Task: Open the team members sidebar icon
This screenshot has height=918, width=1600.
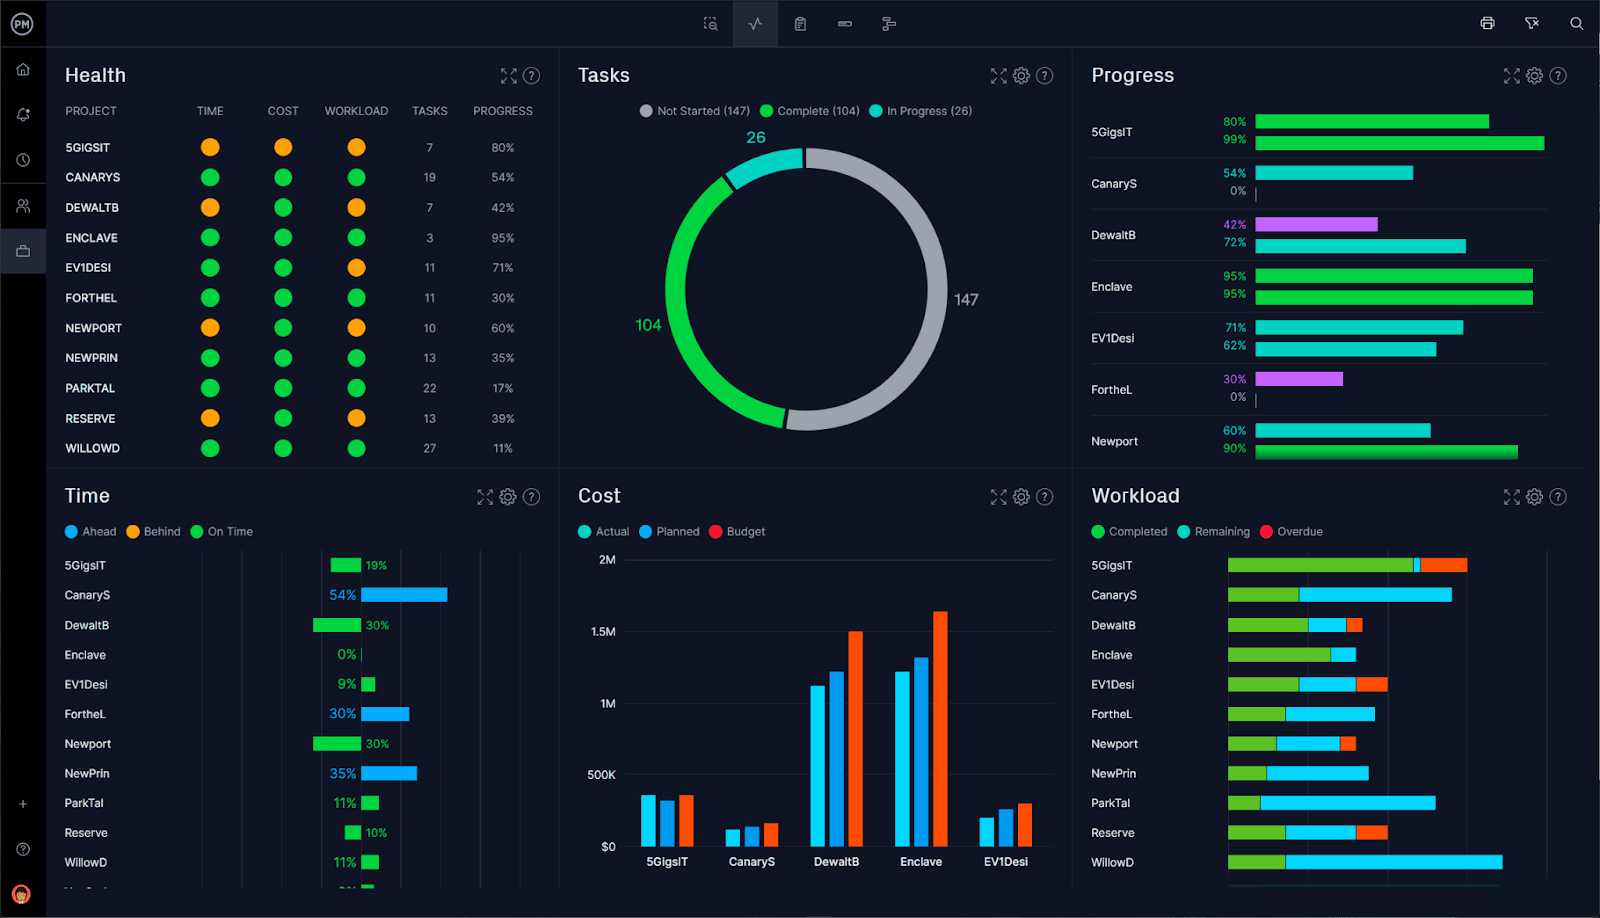Action: (23, 205)
